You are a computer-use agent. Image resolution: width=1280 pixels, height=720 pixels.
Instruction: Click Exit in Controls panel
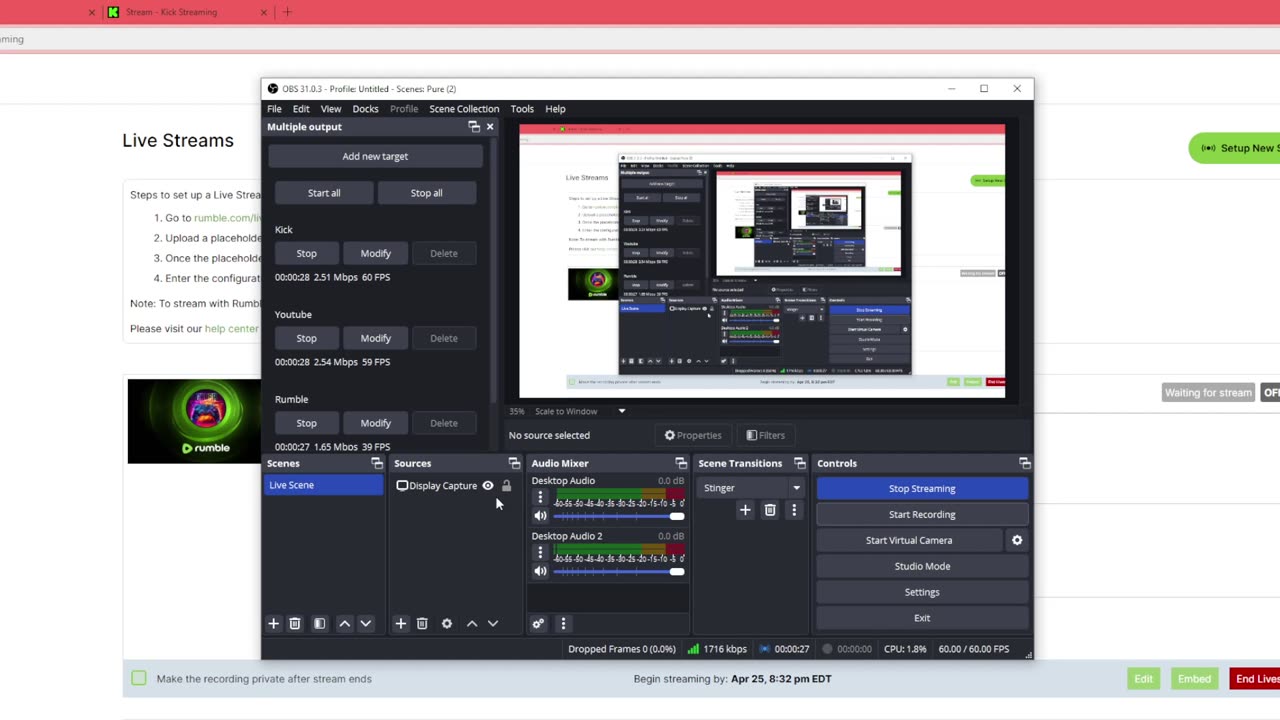[922, 618]
